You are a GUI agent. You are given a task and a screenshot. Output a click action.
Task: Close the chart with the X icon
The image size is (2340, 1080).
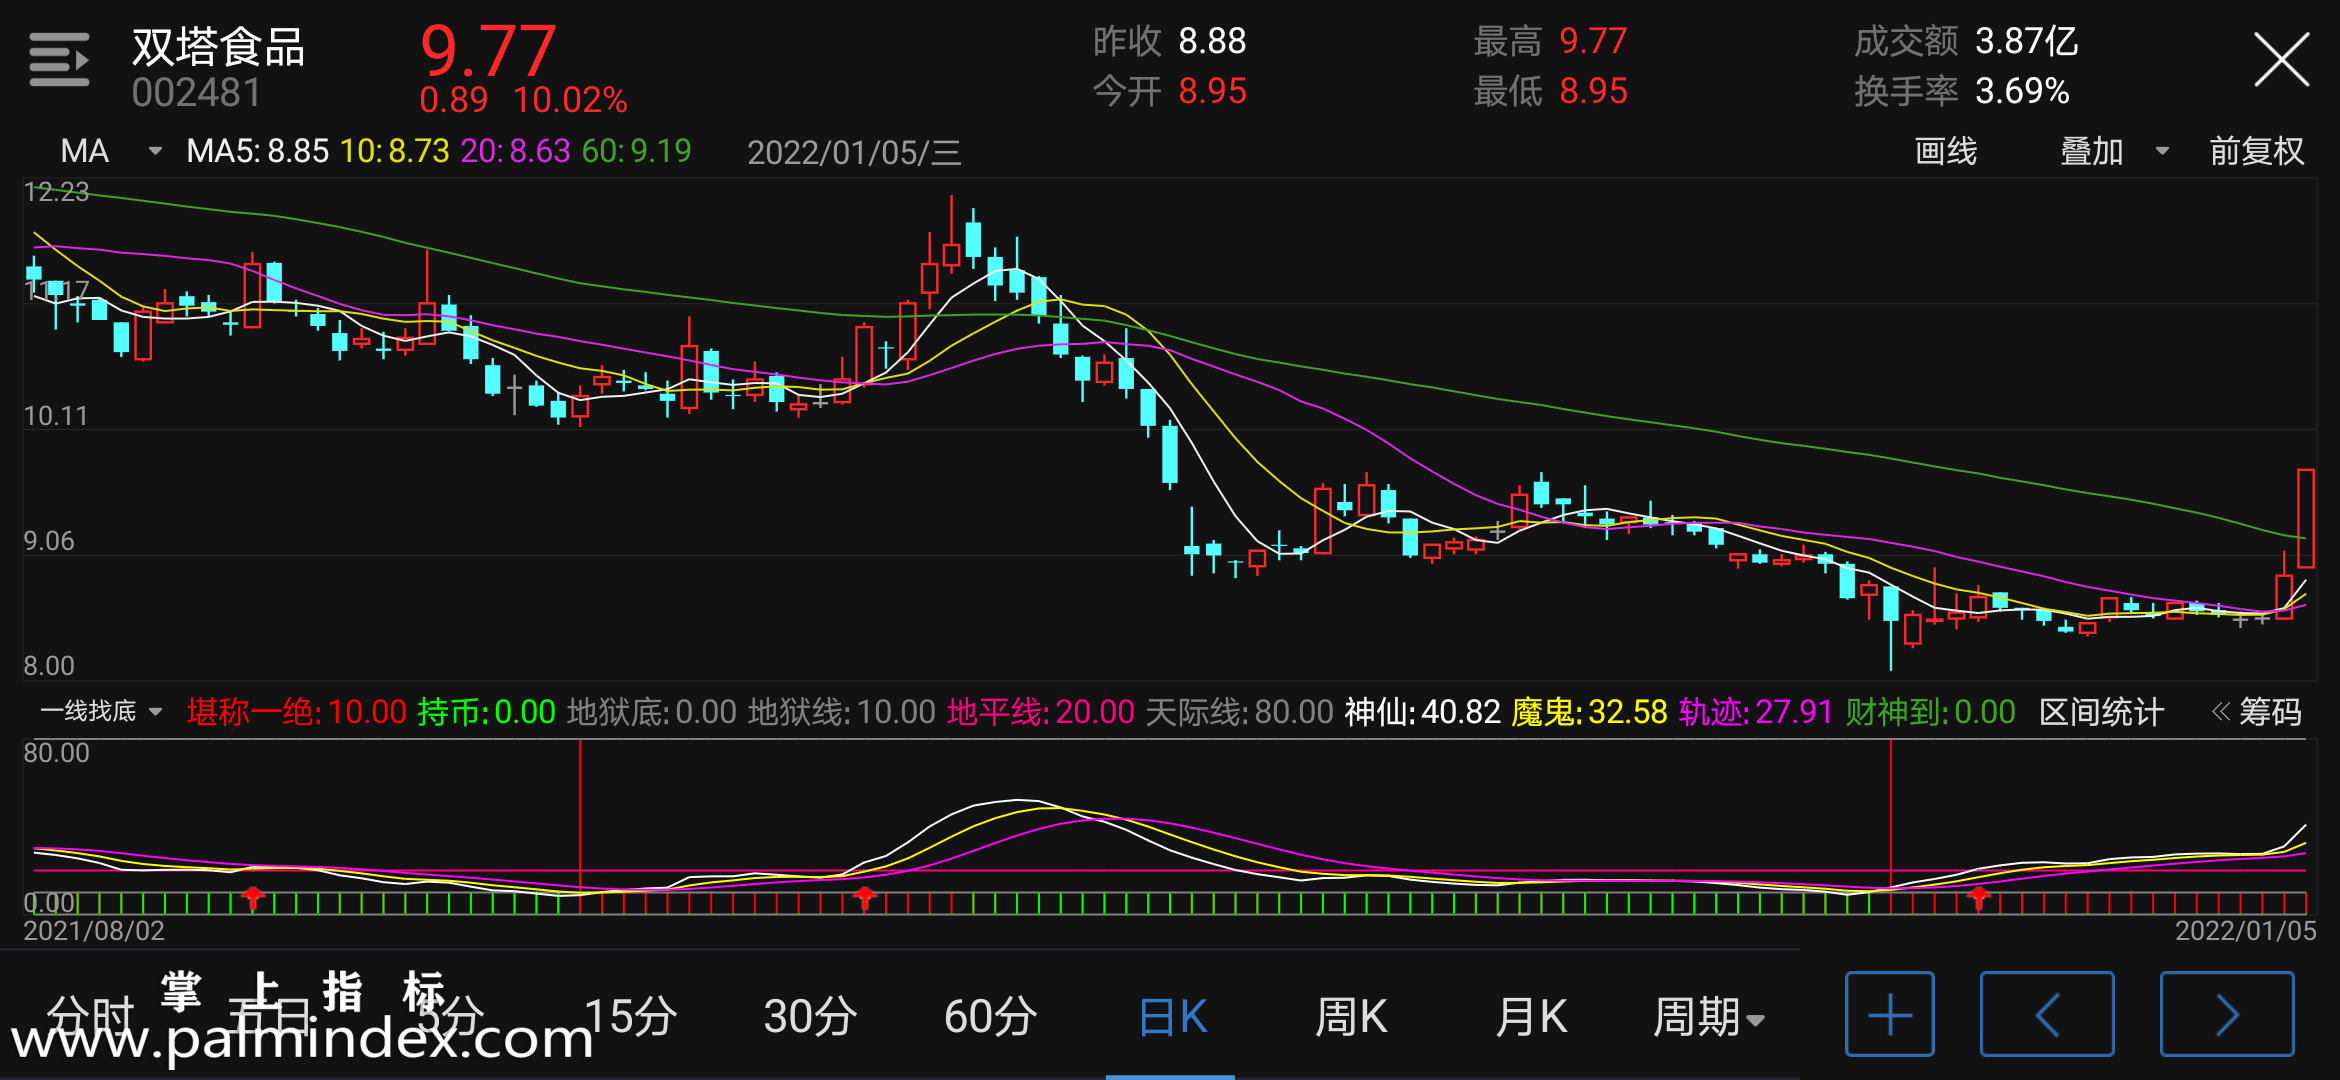pyautogui.click(x=2281, y=60)
